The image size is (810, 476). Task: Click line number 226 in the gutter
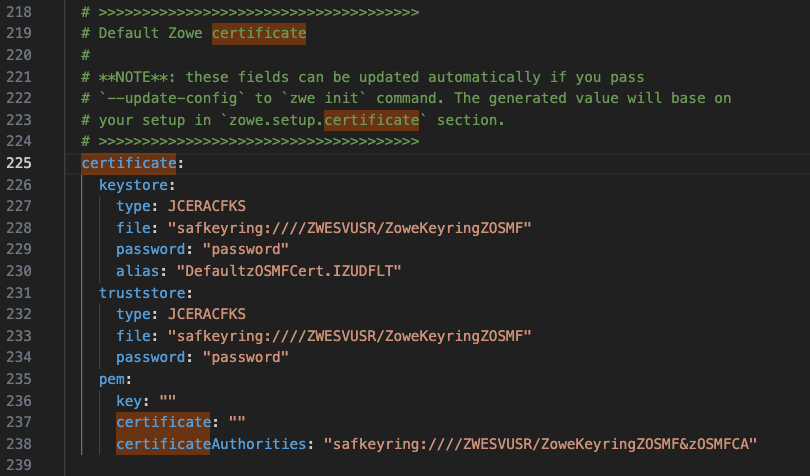pos(19,185)
